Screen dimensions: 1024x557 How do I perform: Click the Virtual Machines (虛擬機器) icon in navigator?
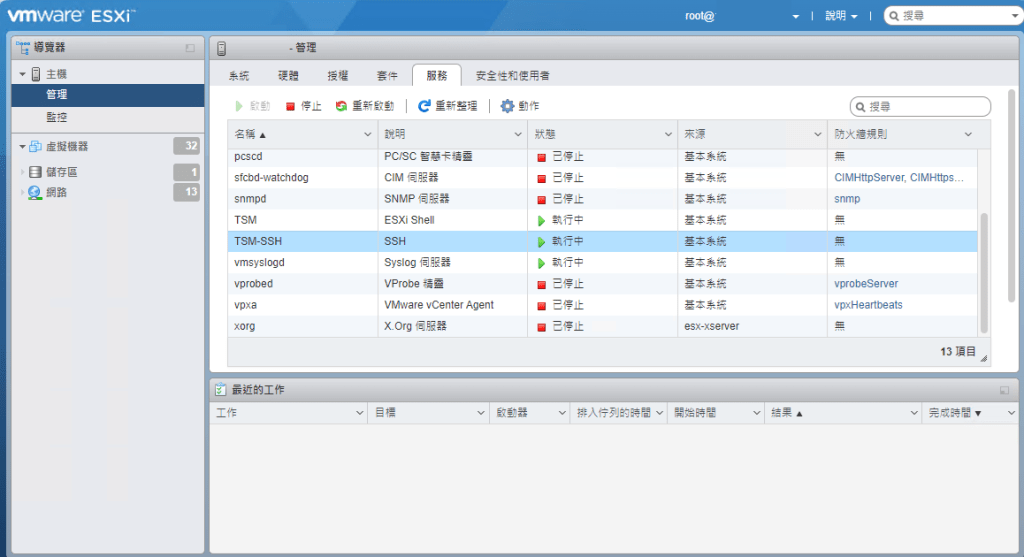[x=36, y=146]
